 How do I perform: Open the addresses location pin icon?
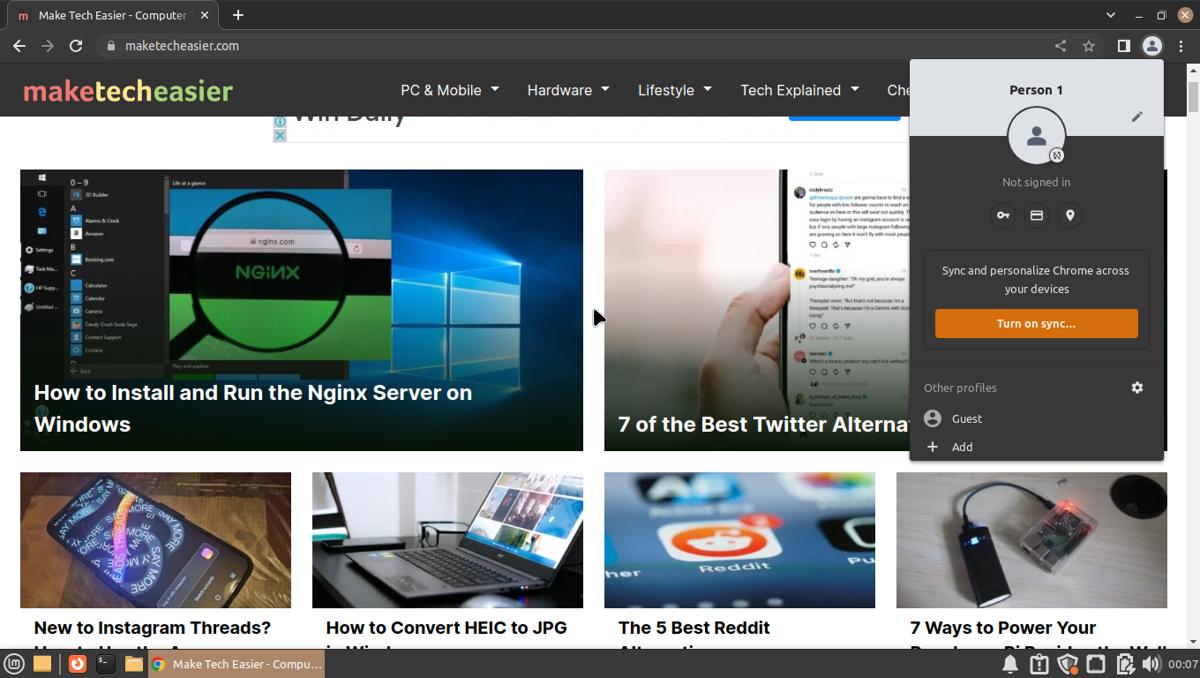[1069, 215]
